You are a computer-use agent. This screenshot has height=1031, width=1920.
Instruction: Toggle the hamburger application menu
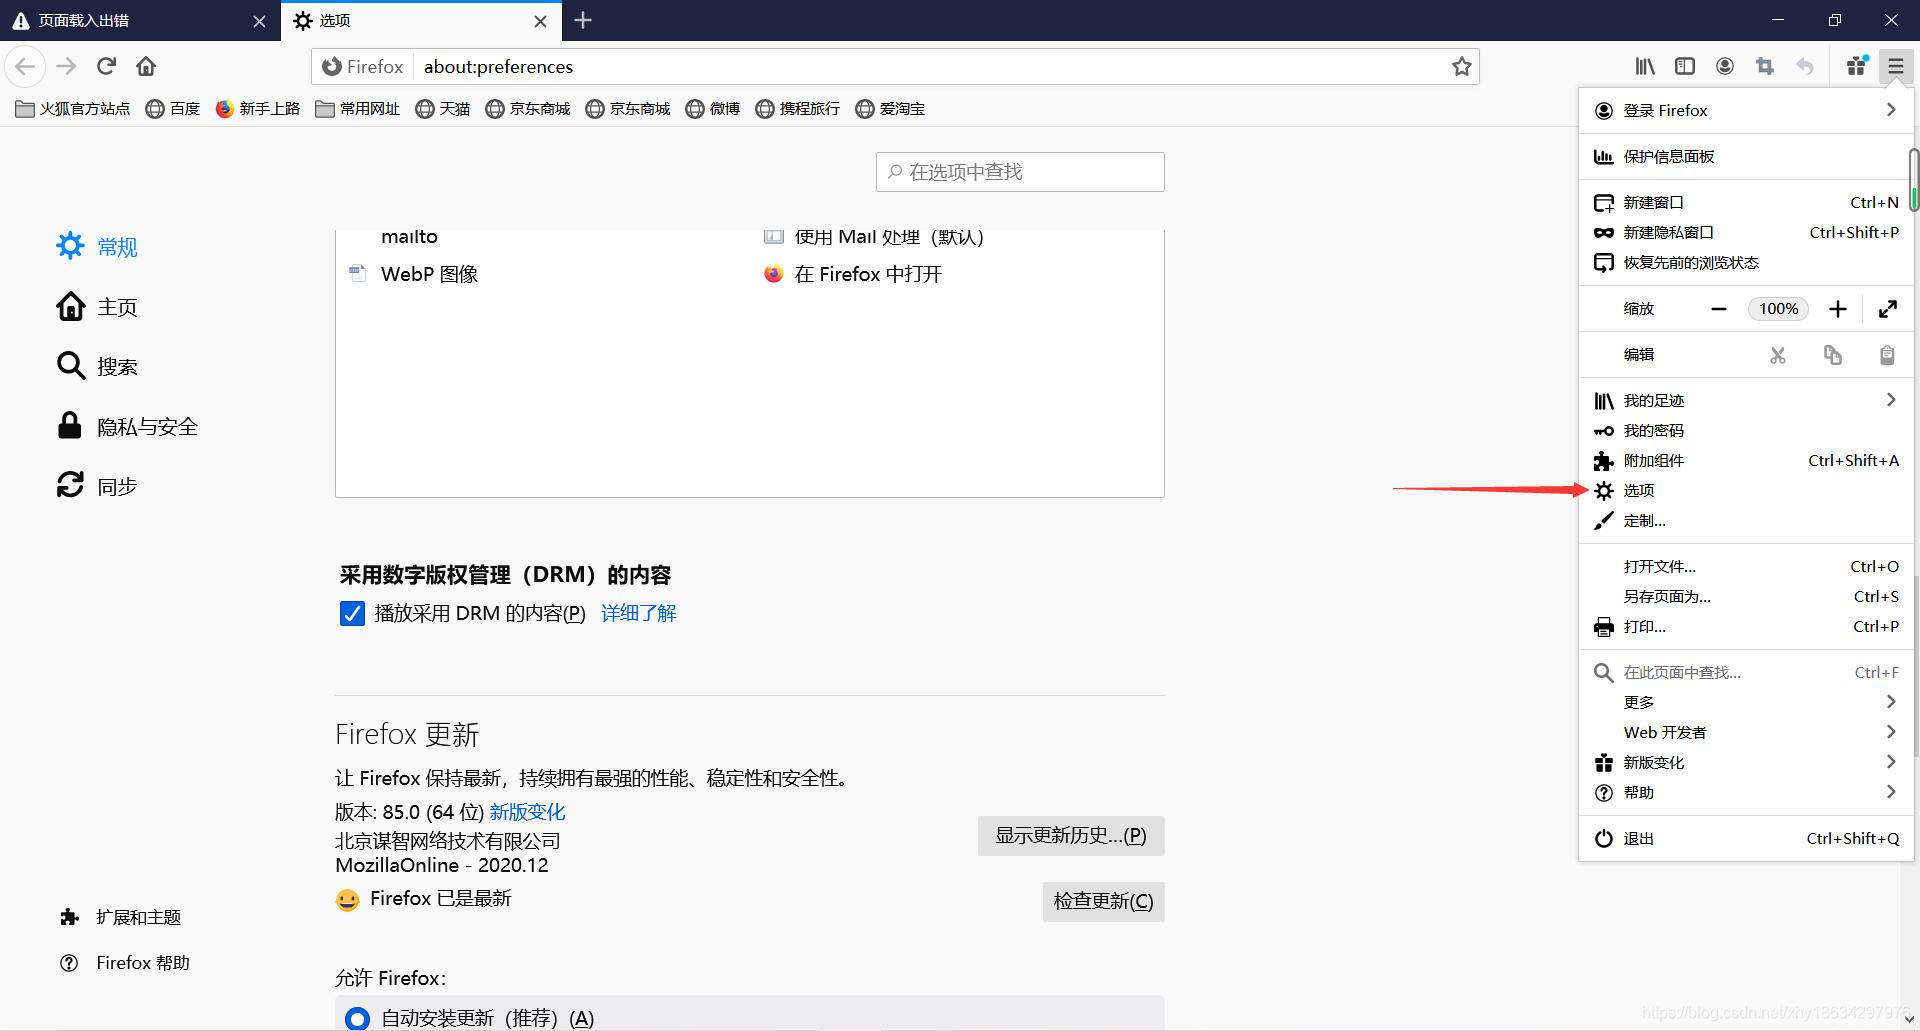pos(1896,66)
